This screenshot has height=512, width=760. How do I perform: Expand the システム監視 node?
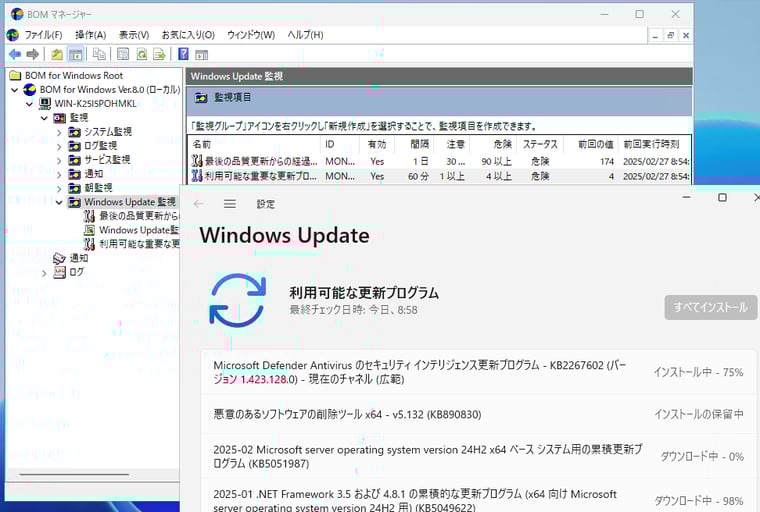click(x=59, y=132)
